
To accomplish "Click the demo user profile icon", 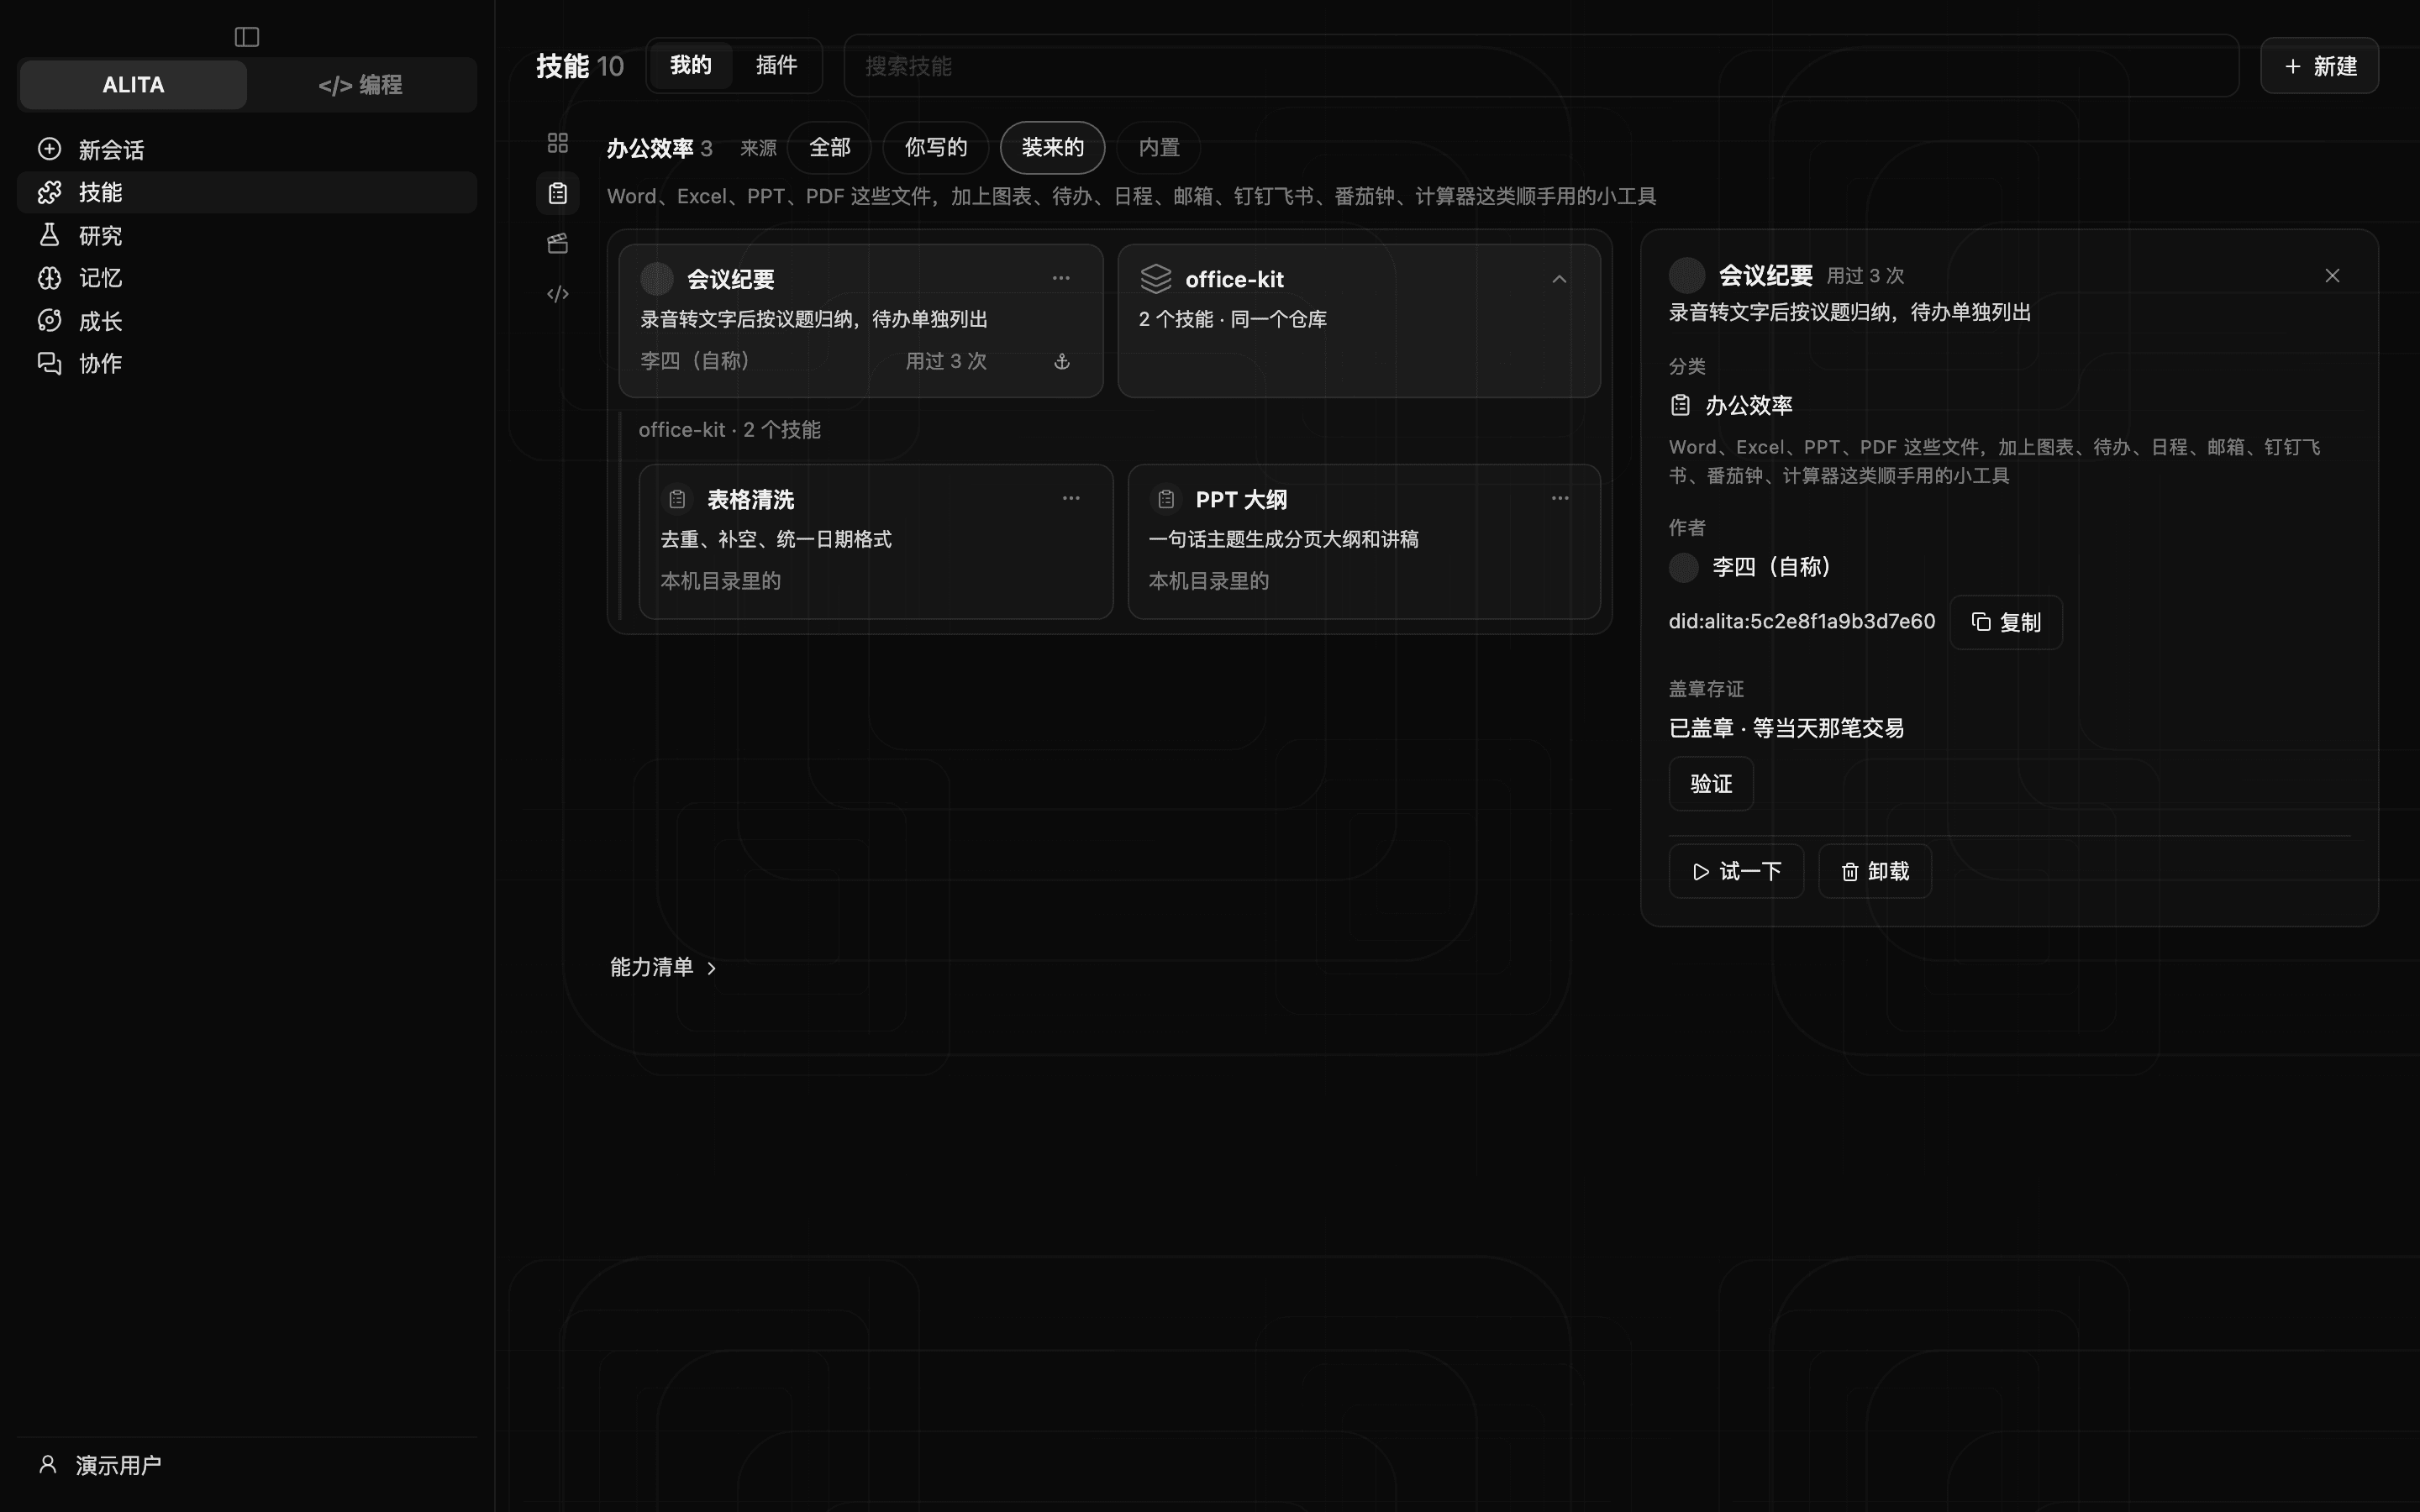I will [x=48, y=1464].
